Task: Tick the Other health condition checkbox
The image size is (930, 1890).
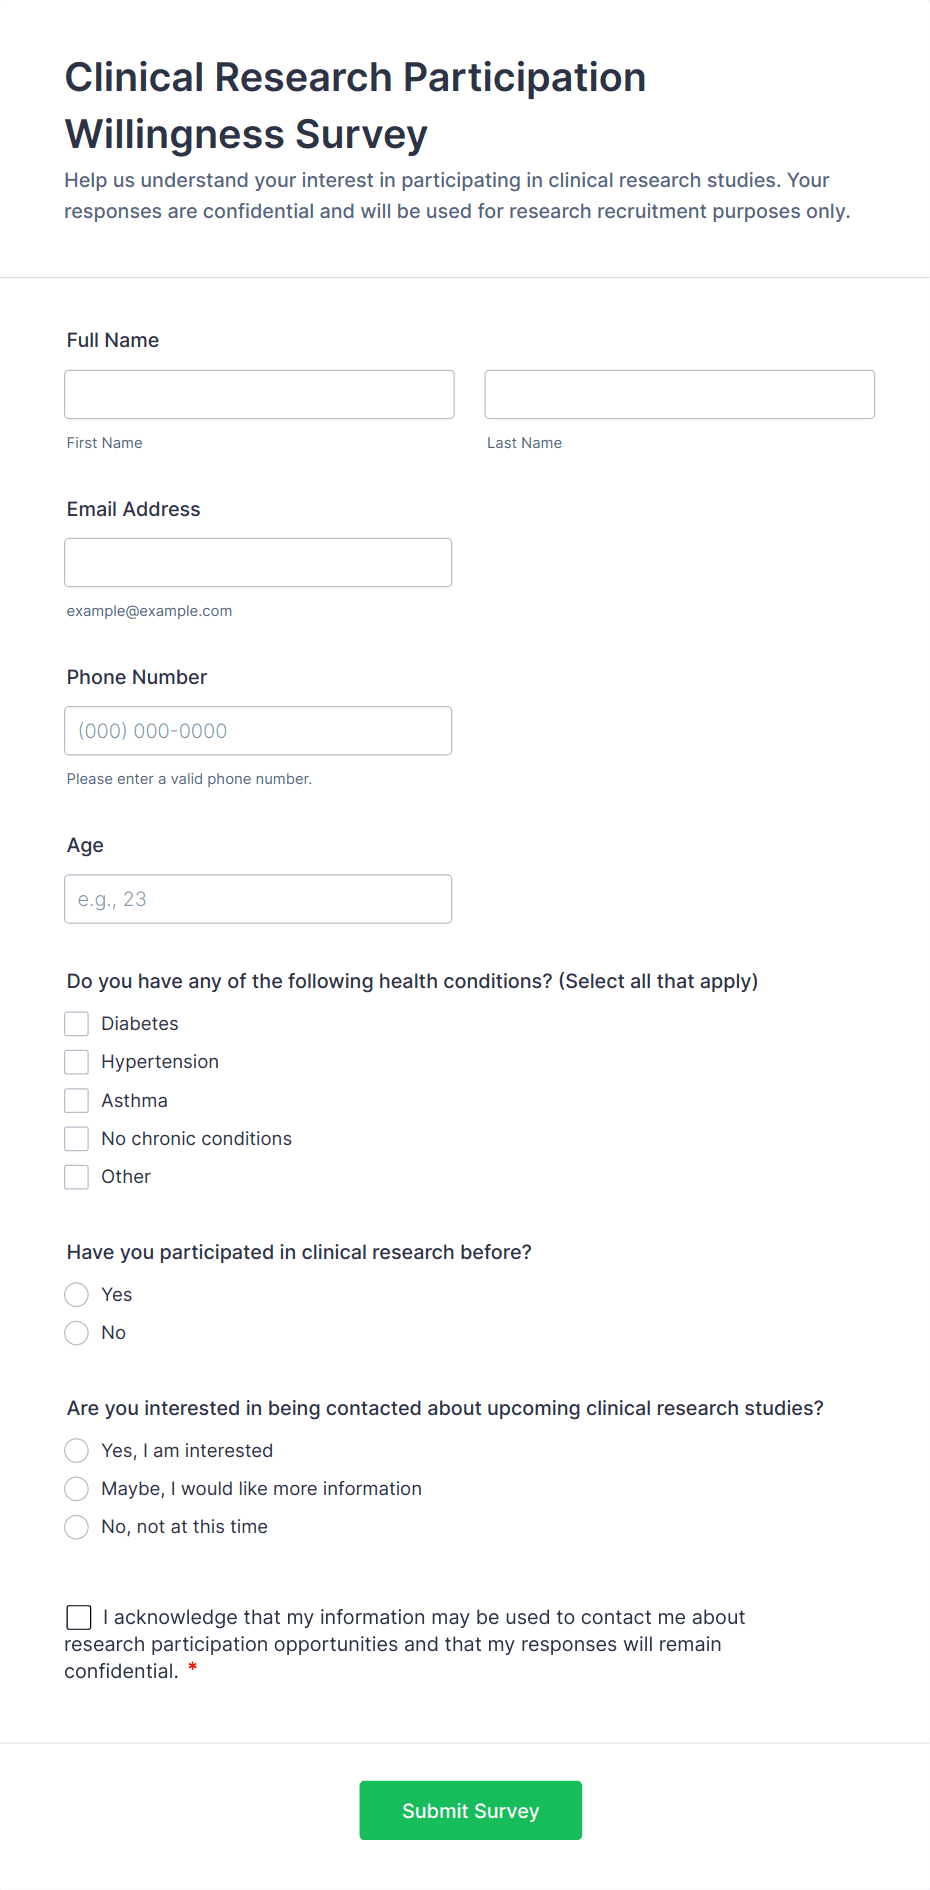Action: (77, 1177)
